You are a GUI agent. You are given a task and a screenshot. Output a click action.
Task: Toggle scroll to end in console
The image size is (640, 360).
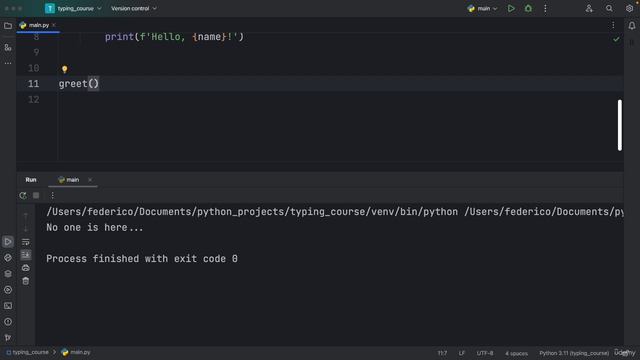click(26, 255)
